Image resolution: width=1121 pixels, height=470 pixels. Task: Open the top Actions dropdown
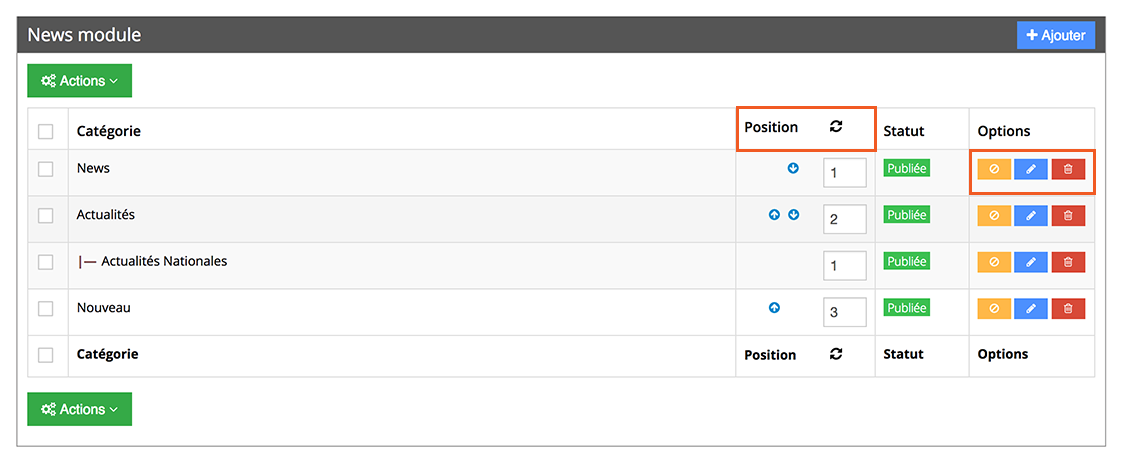(x=79, y=81)
